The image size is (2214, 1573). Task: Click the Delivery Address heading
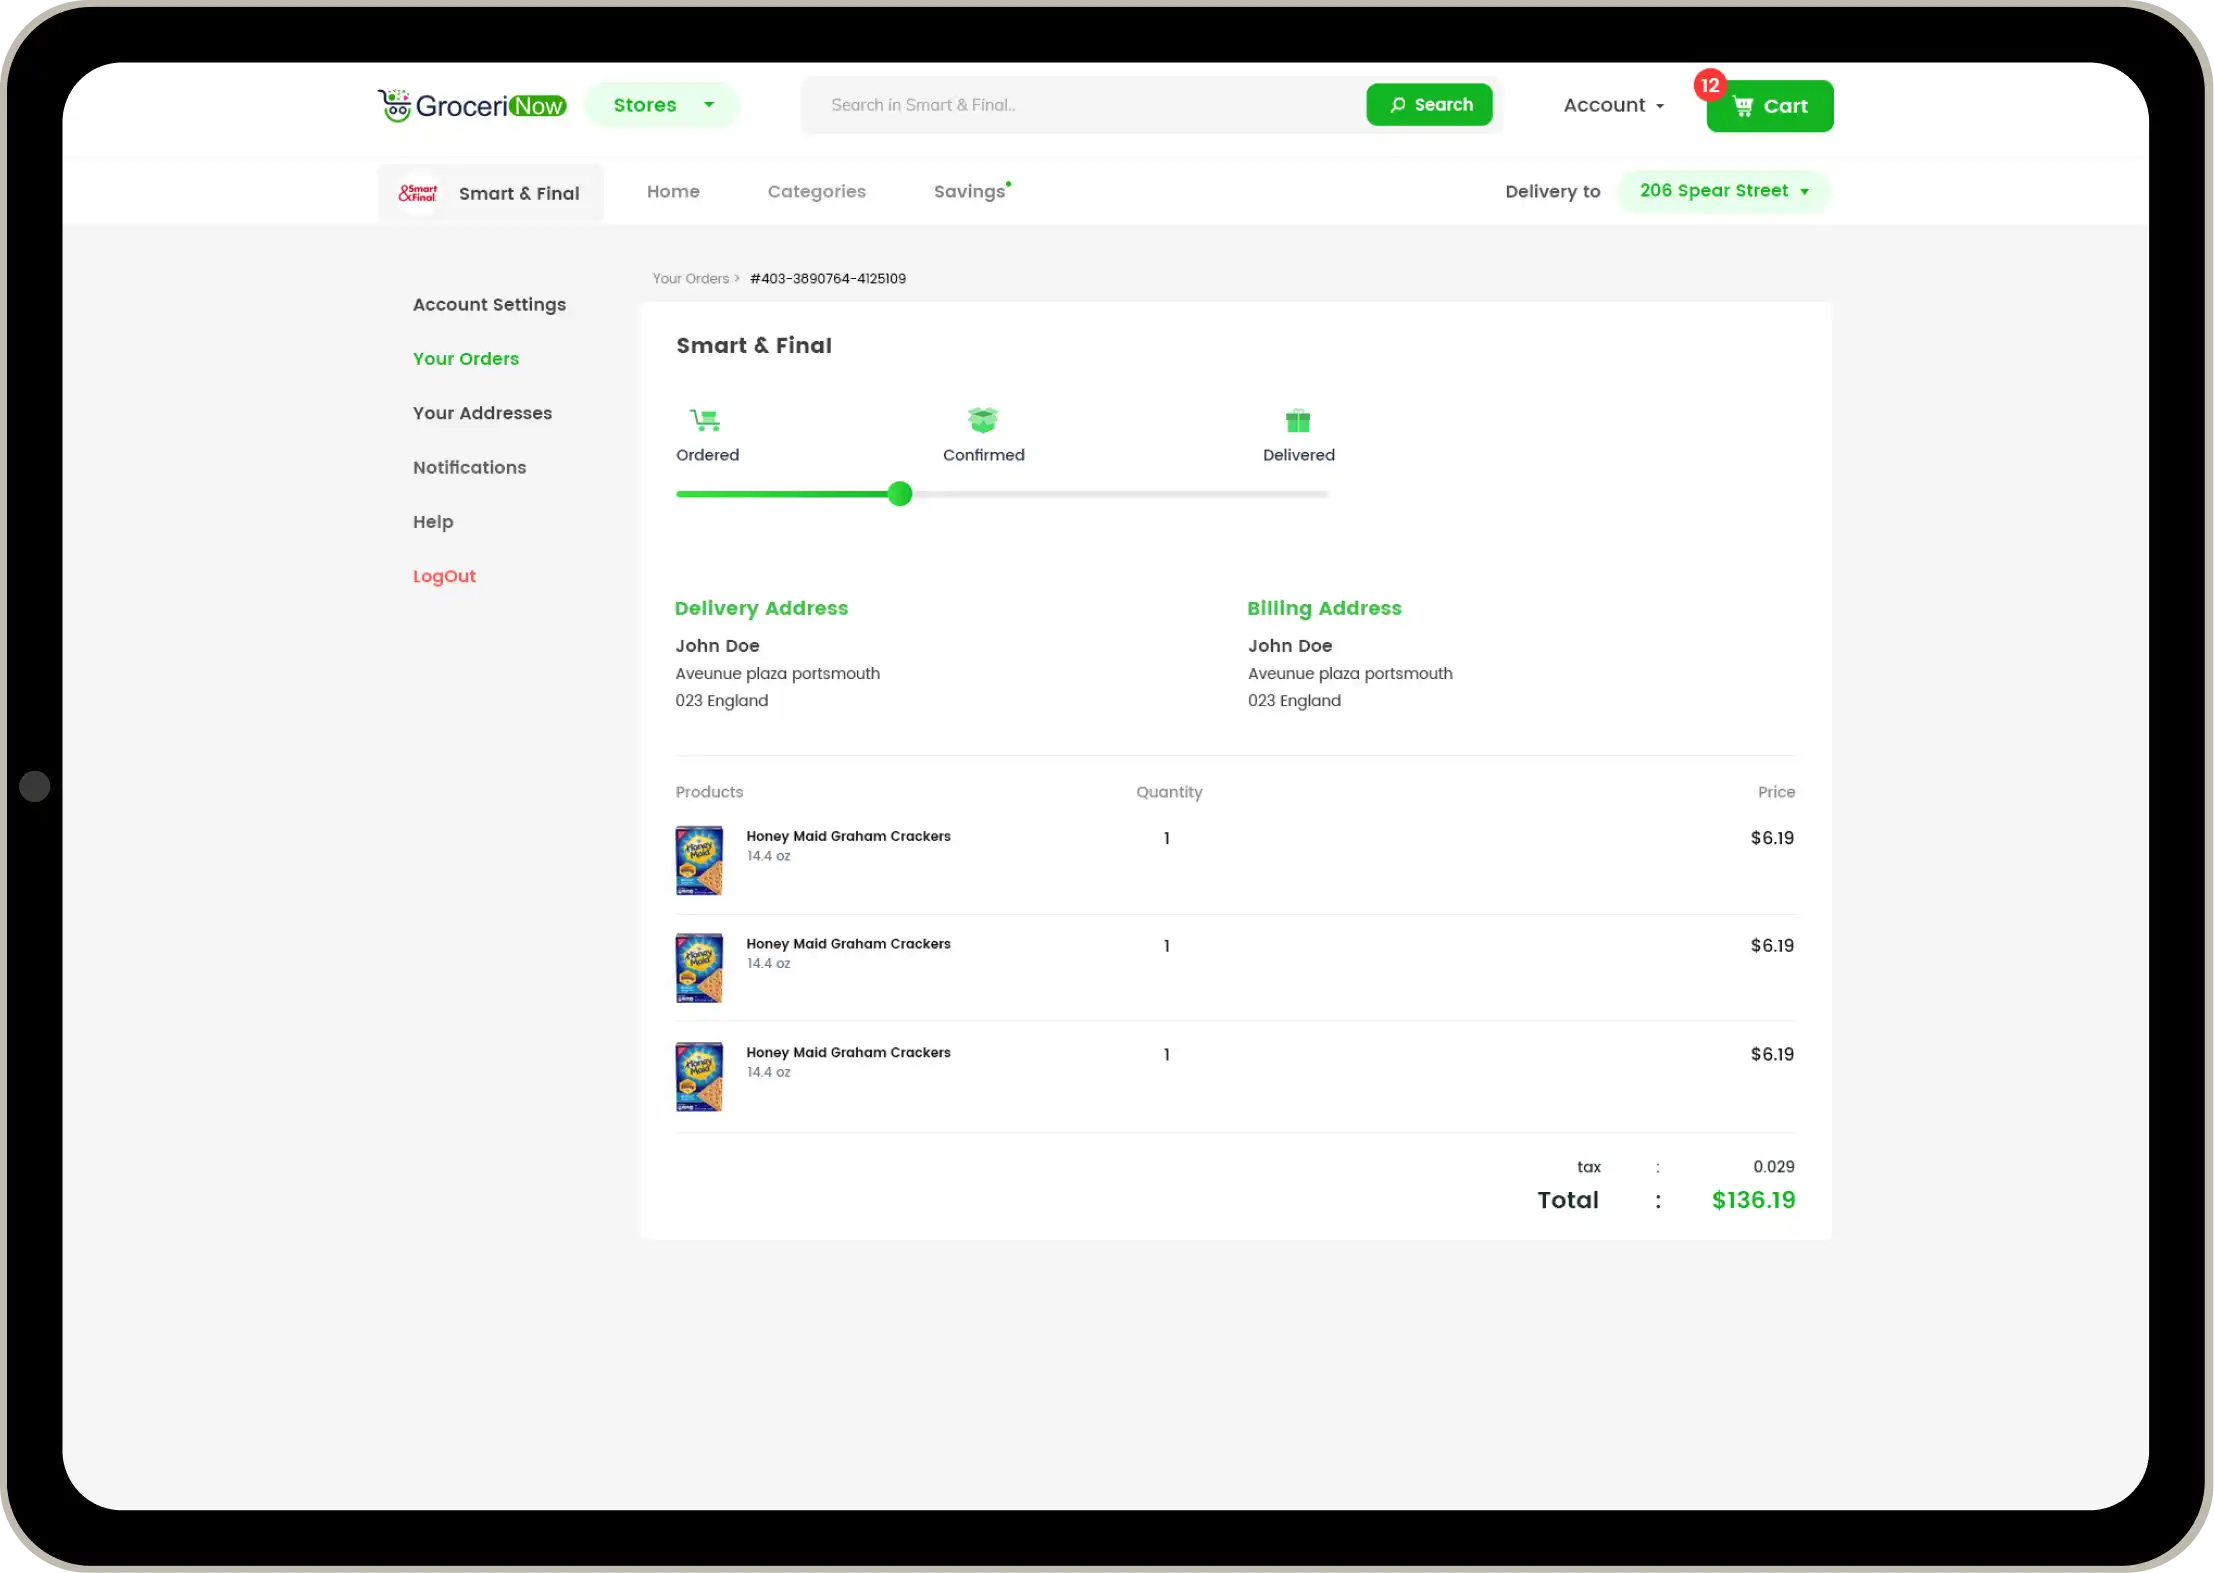(x=761, y=608)
